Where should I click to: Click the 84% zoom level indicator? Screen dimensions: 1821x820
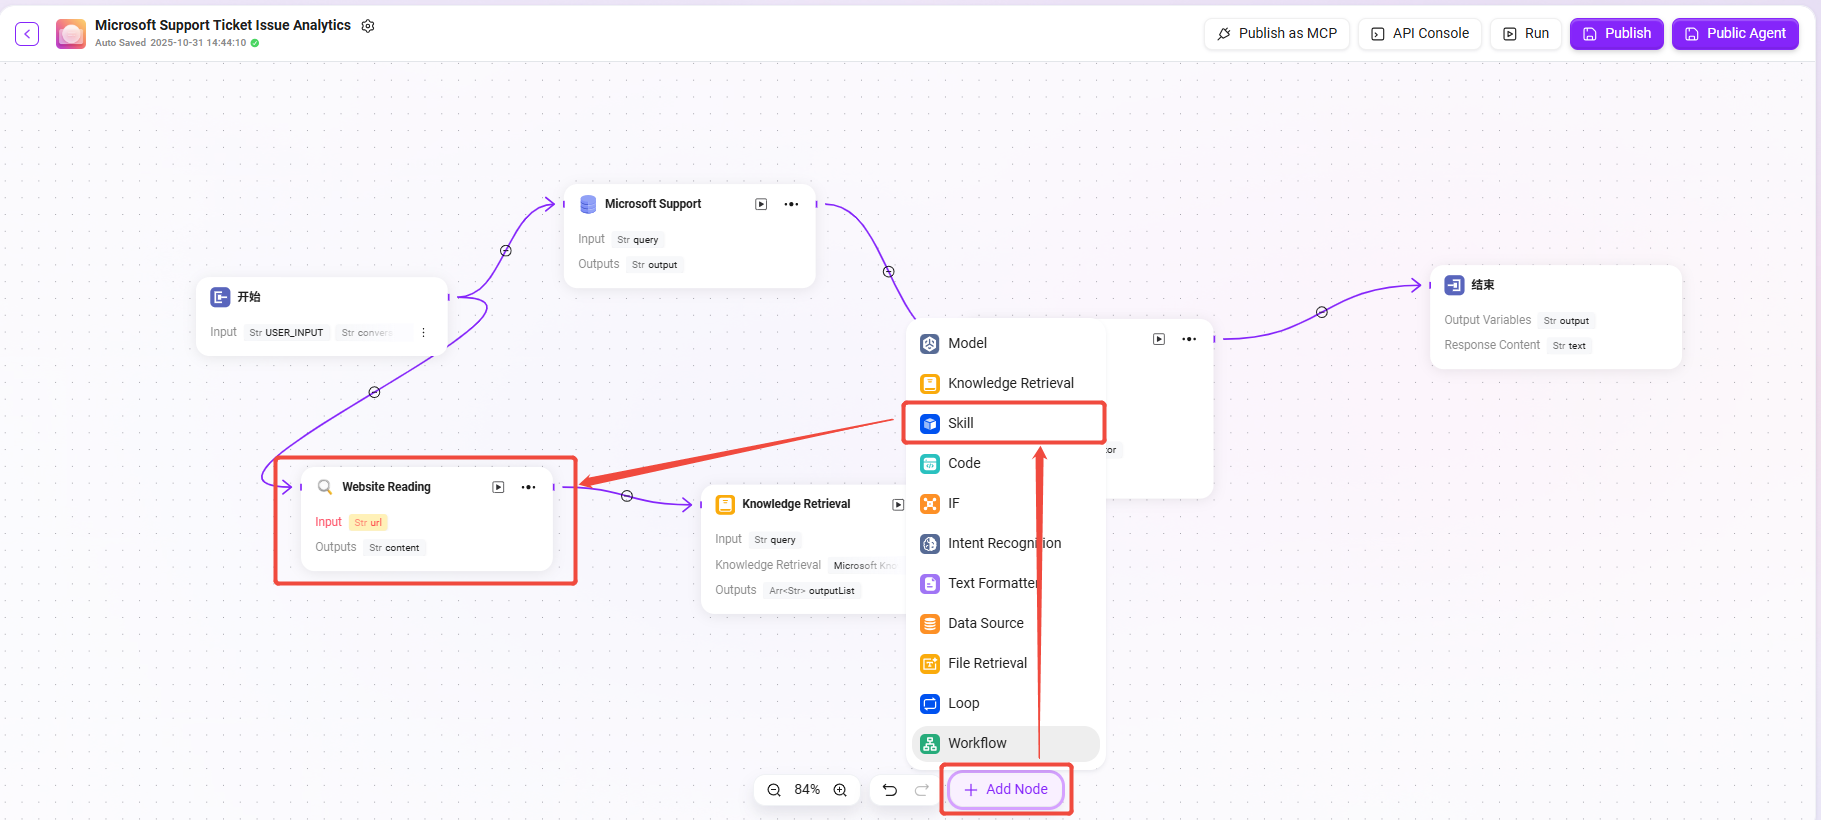click(x=807, y=790)
